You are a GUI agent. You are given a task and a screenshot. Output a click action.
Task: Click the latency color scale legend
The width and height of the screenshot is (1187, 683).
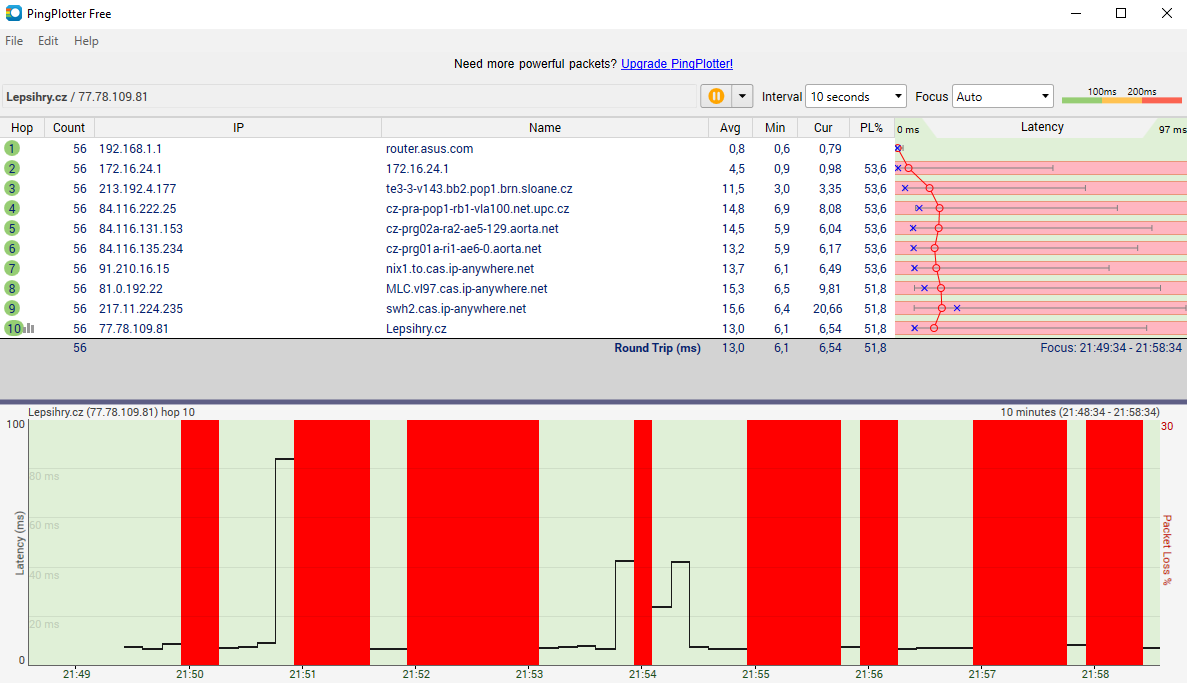1120,96
